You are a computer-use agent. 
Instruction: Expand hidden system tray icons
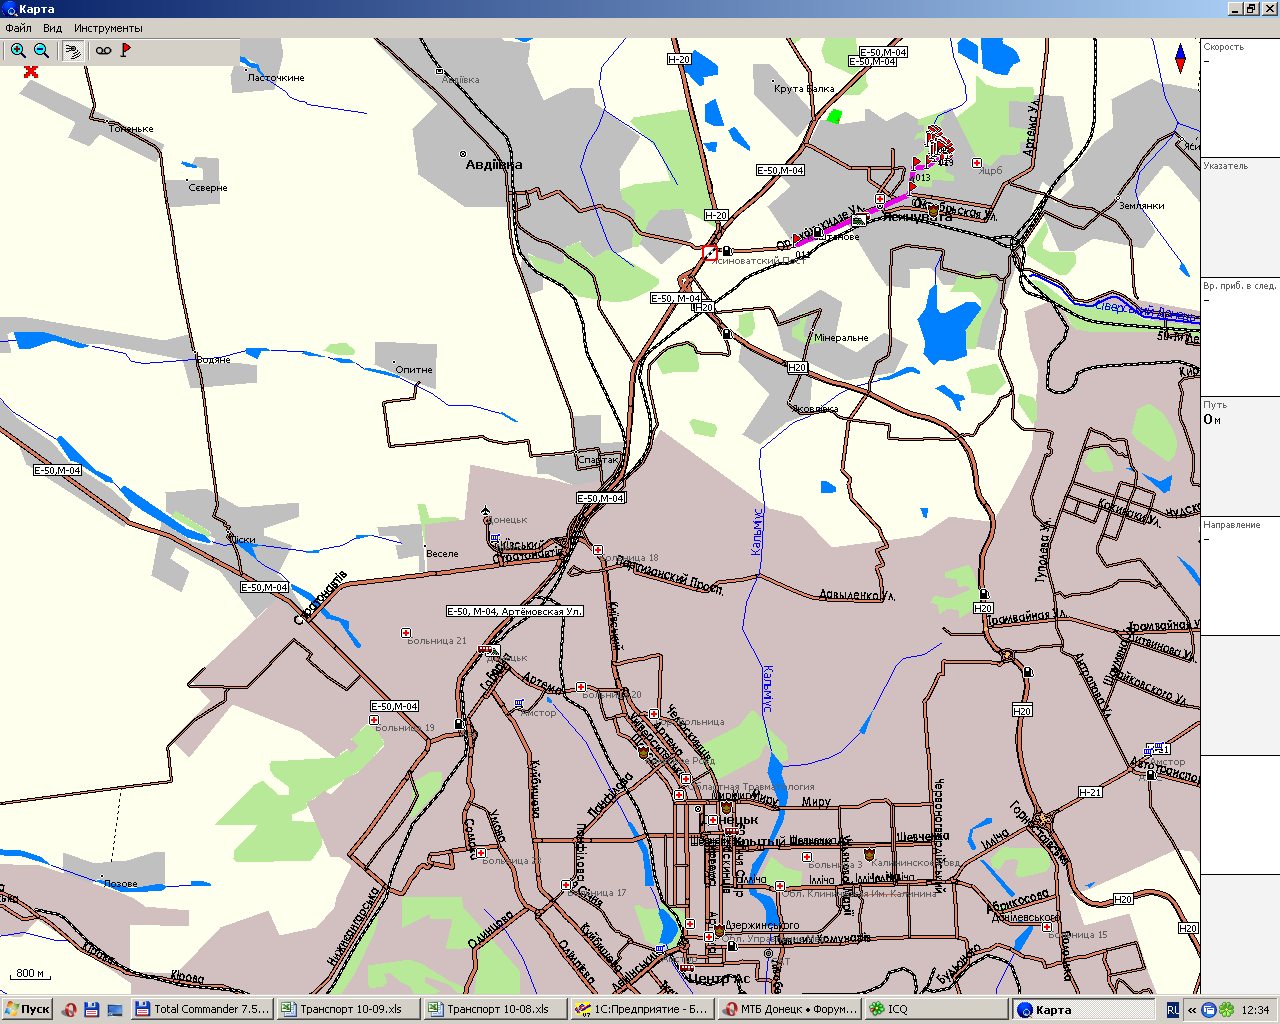[x=1192, y=1010]
